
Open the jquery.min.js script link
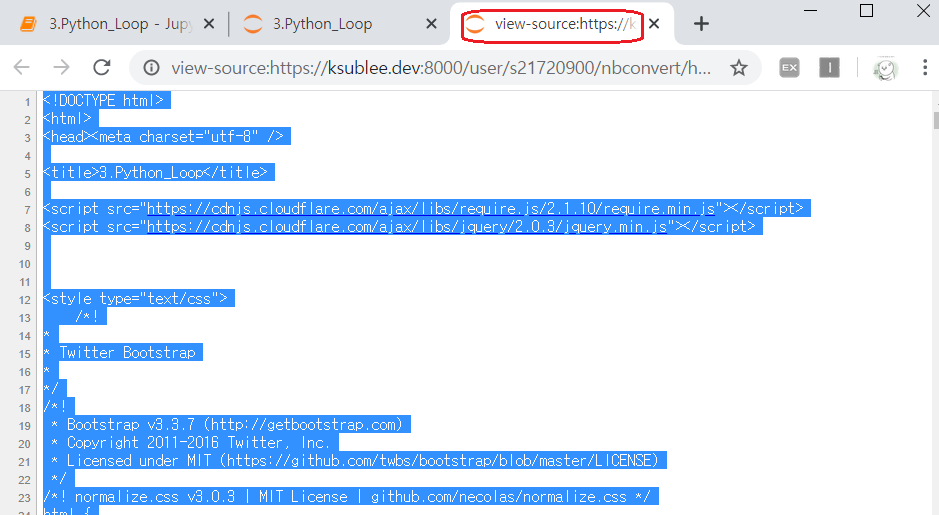click(407, 226)
